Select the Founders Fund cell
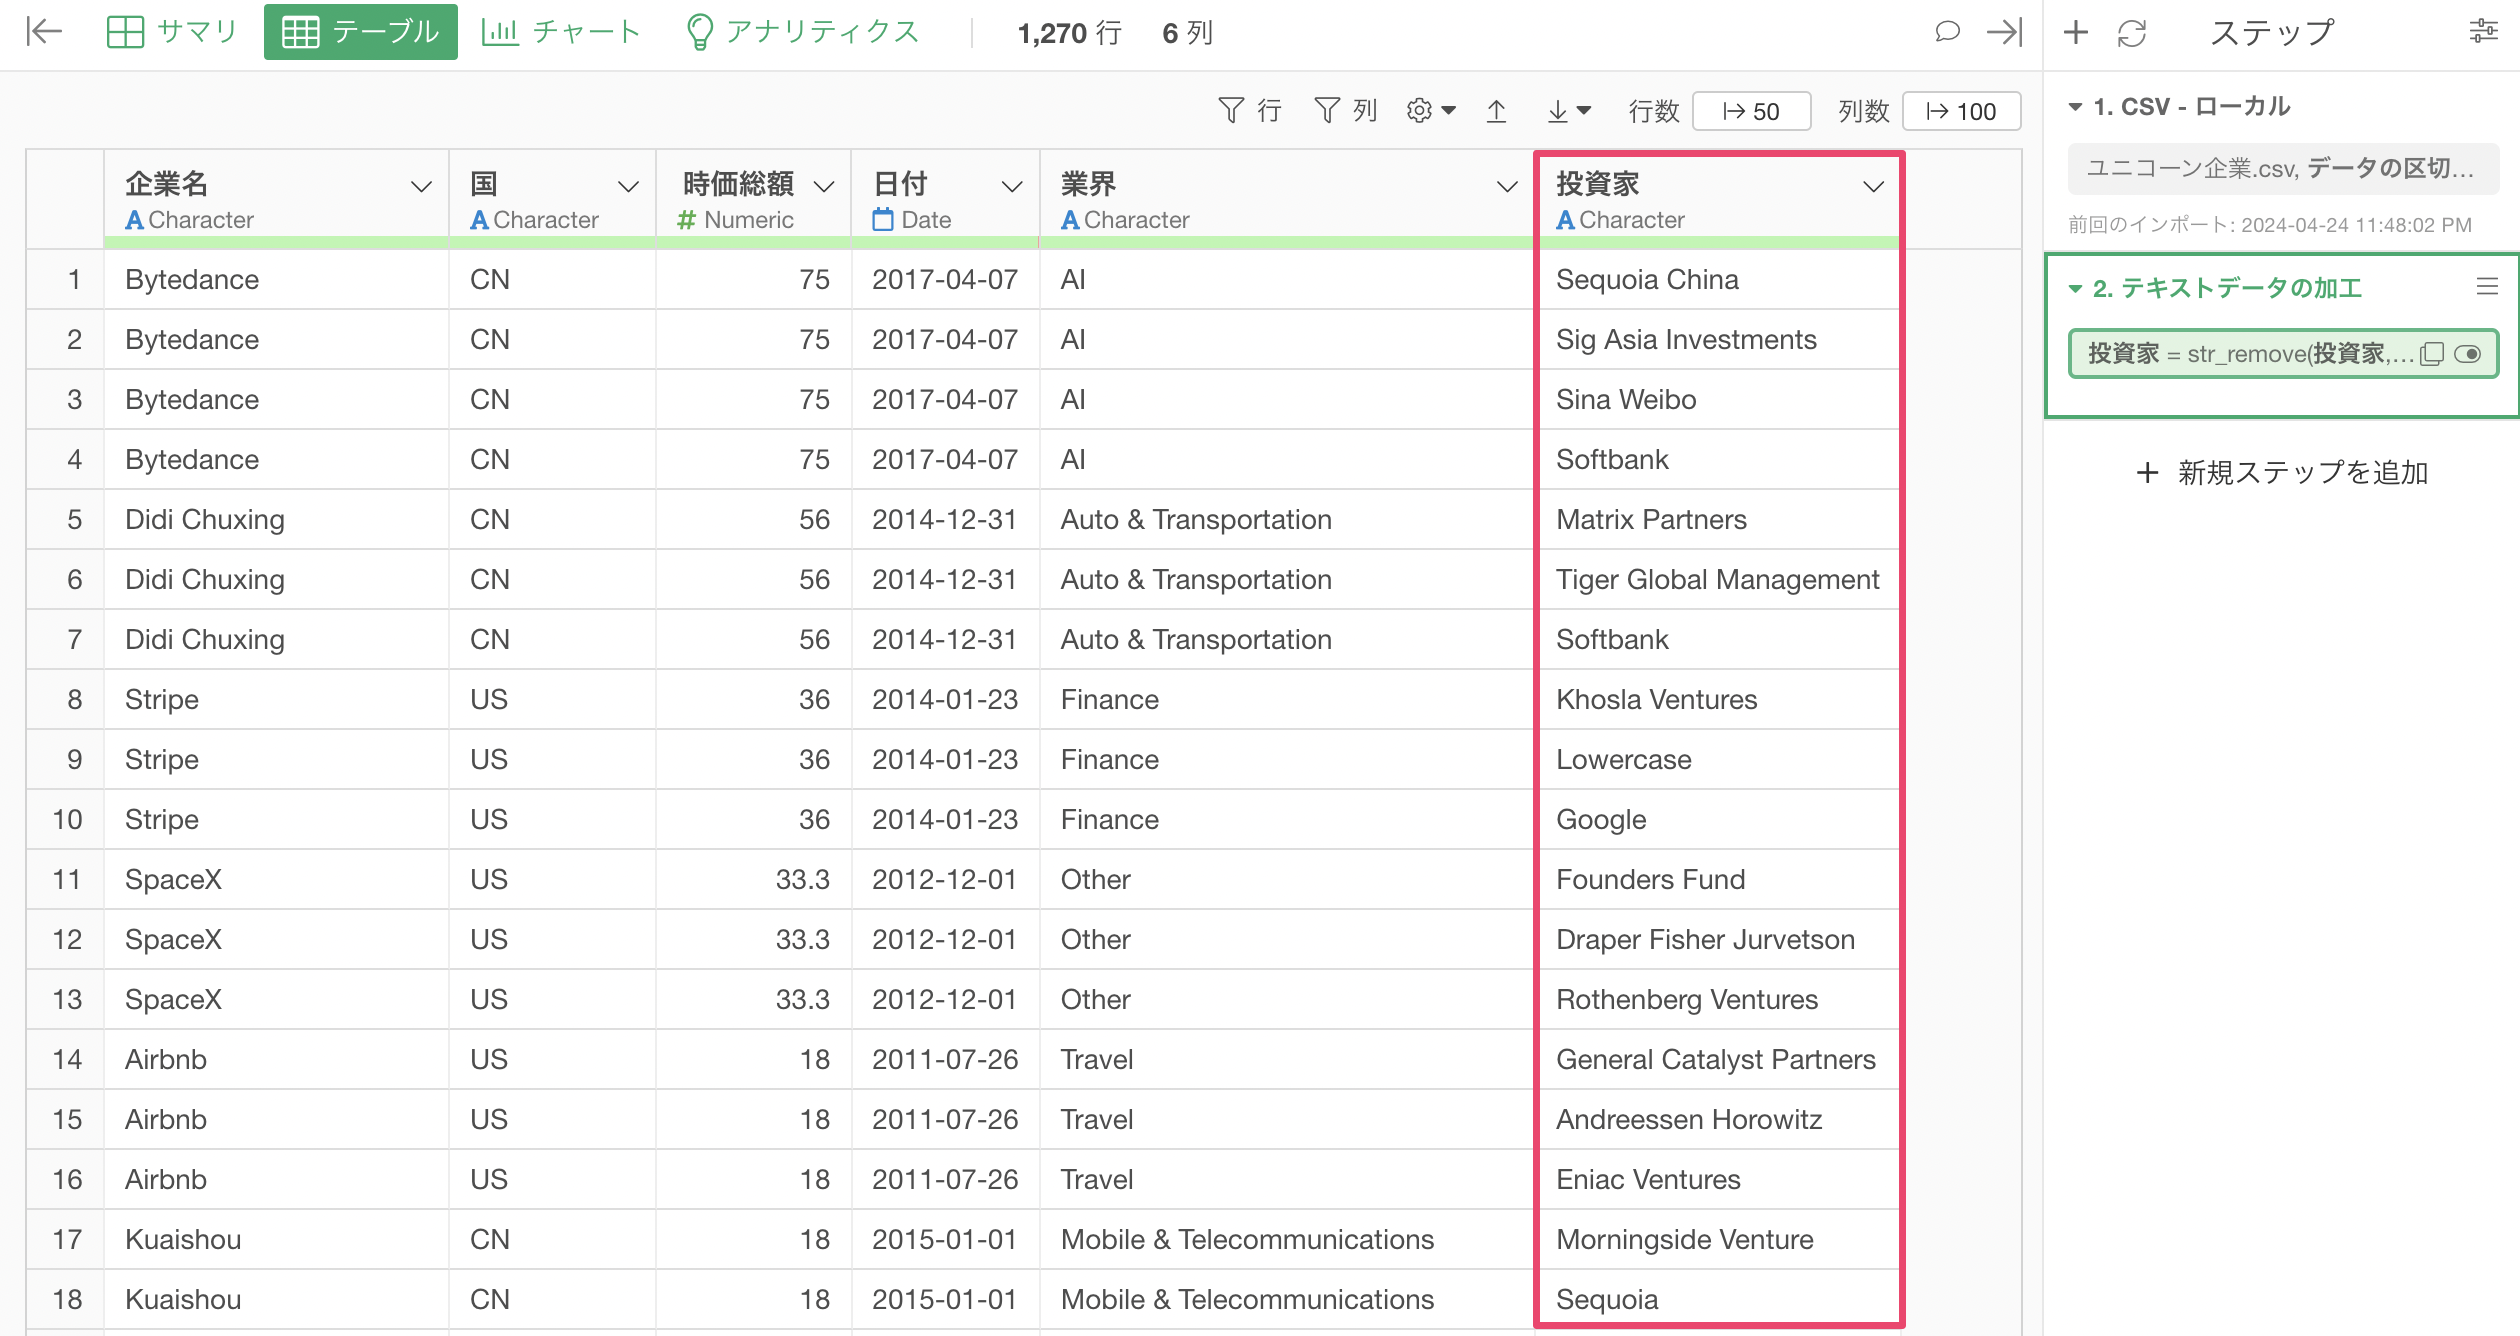The height and width of the screenshot is (1336, 2520). point(1717,880)
